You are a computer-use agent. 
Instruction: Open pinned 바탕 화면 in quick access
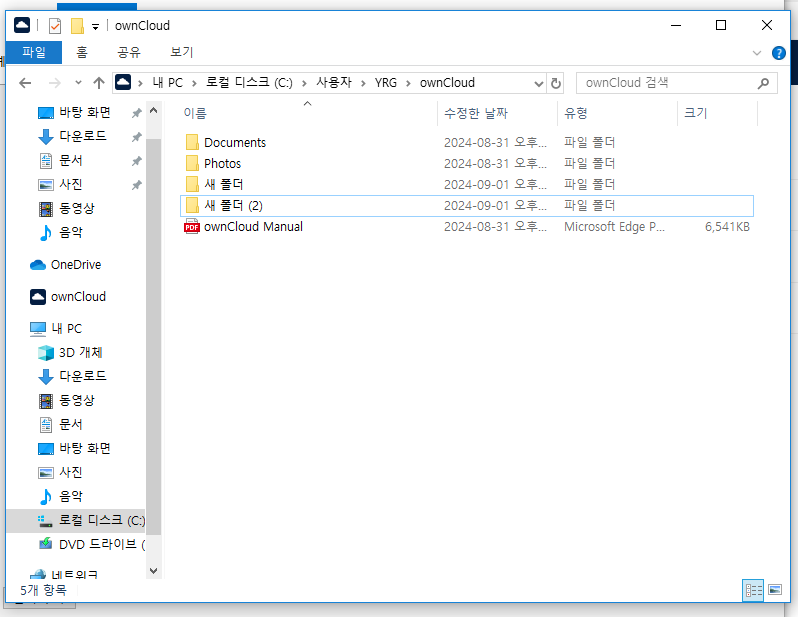coord(84,112)
